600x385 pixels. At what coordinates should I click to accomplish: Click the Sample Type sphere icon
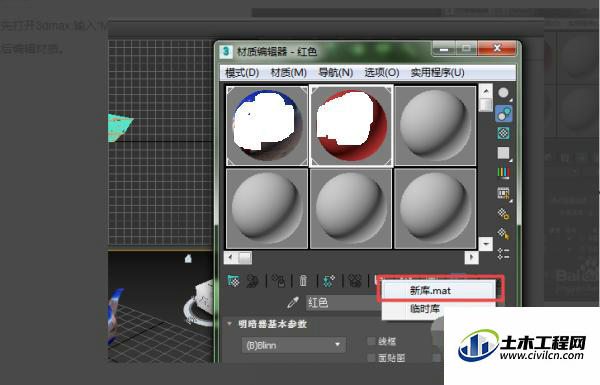[x=504, y=93]
